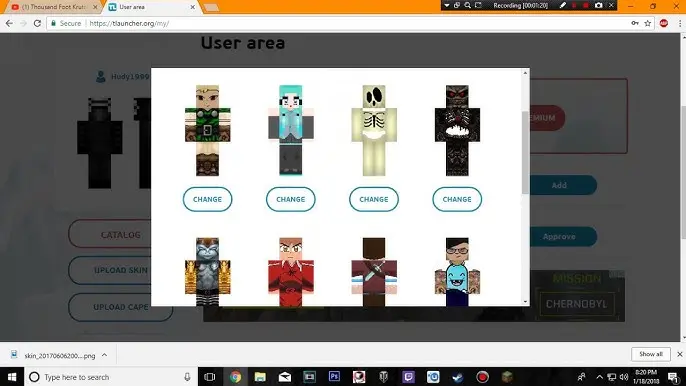
Task: Open the Chrome three-dot menu
Action: 680,23
